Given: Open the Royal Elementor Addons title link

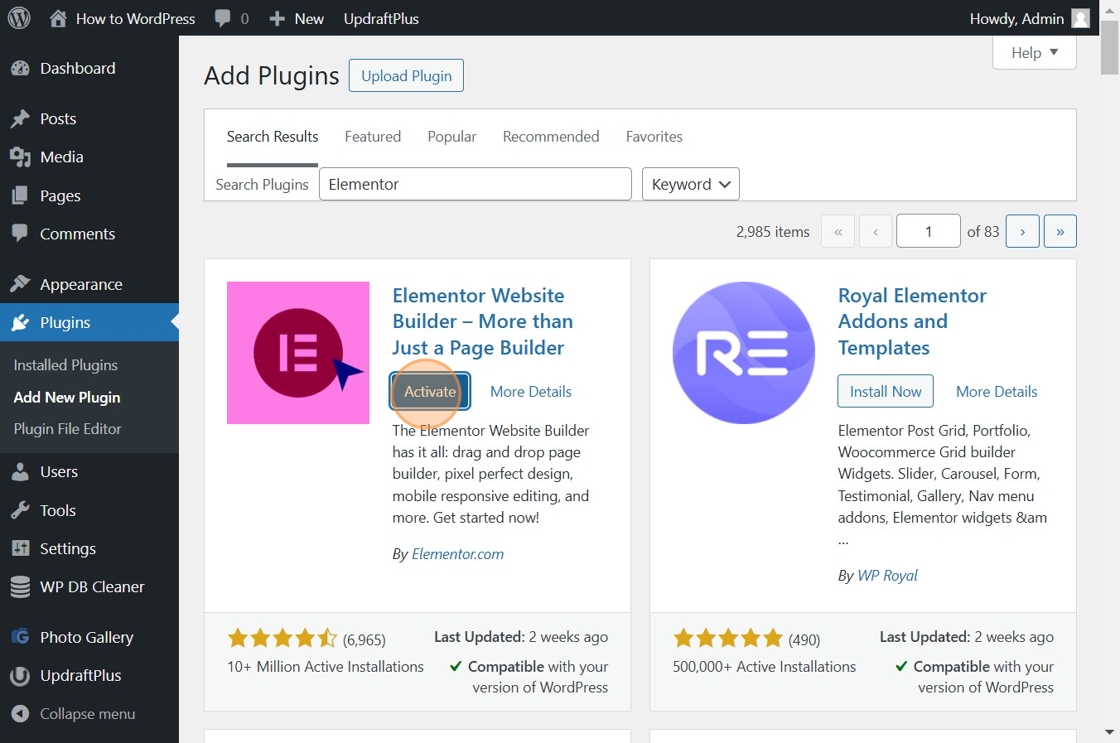Looking at the screenshot, I should click(912, 321).
